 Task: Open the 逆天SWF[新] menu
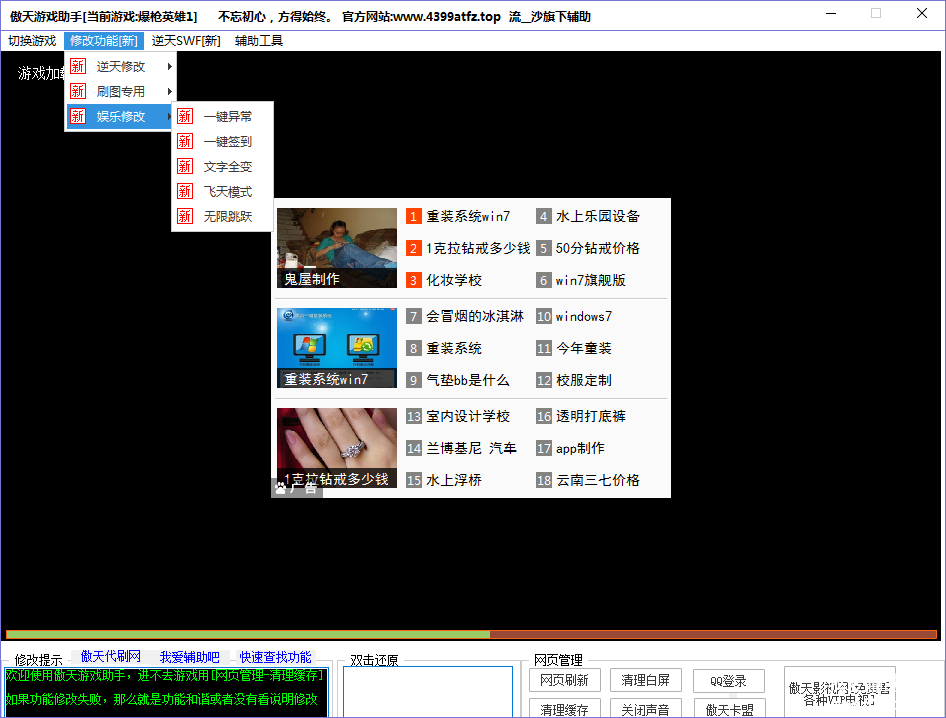point(186,41)
